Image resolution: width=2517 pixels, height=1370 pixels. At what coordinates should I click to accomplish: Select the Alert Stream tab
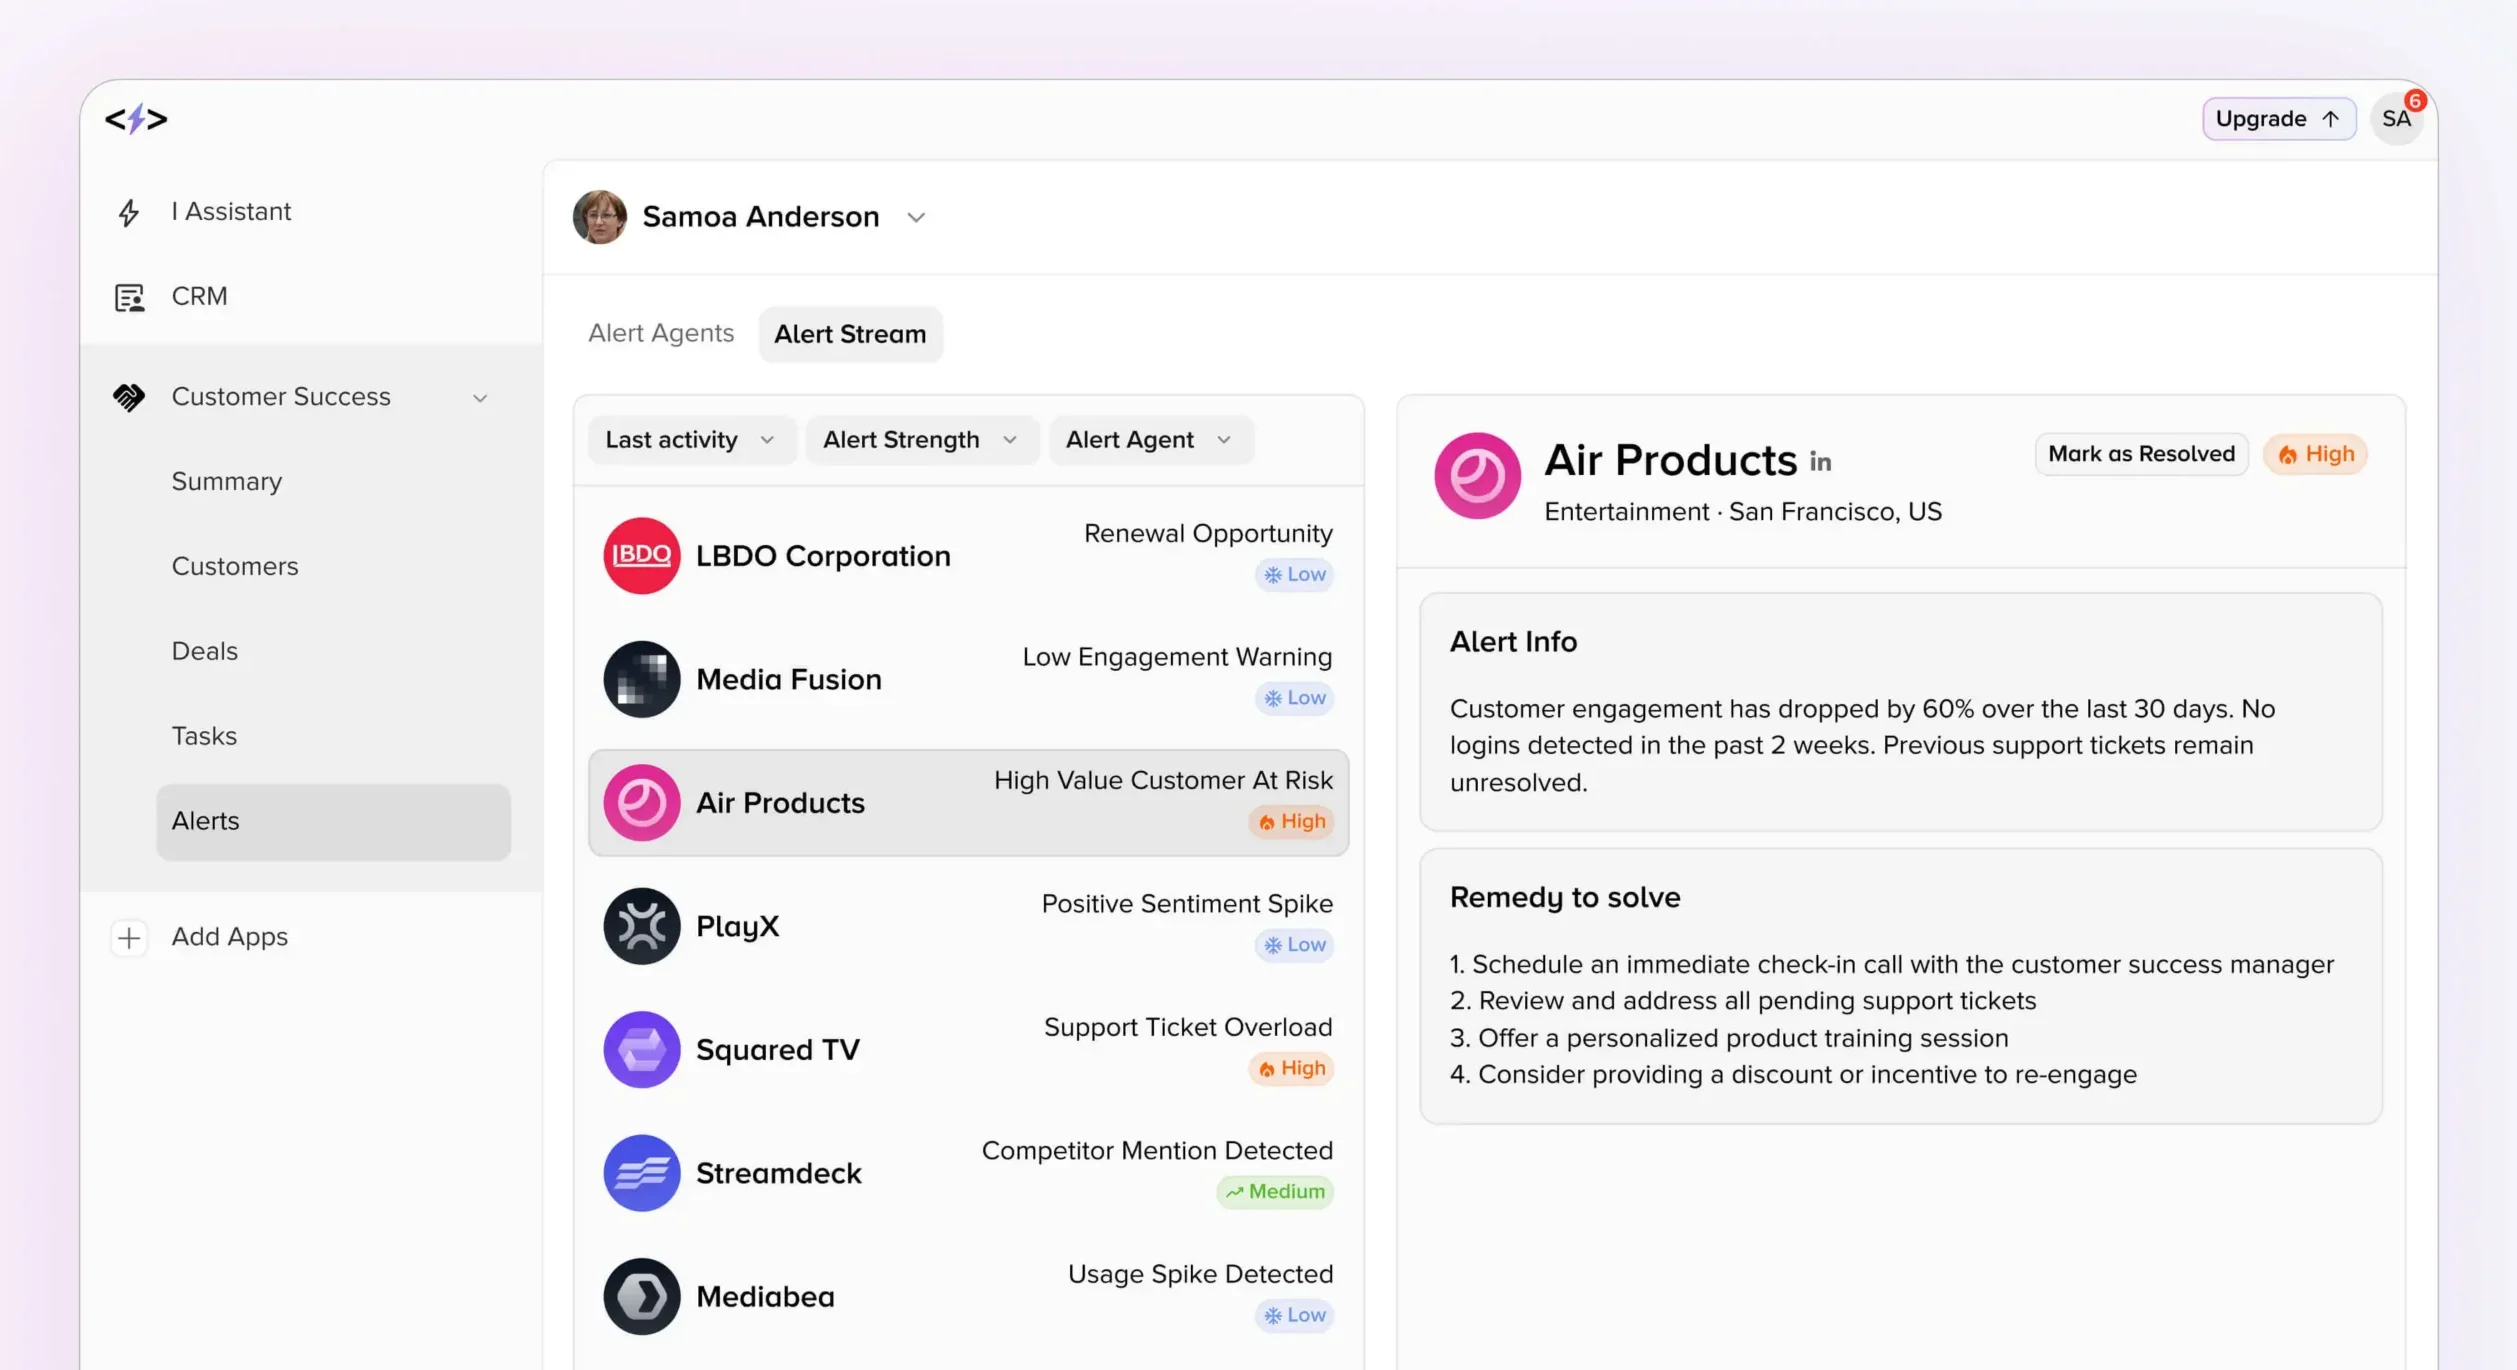tap(850, 334)
